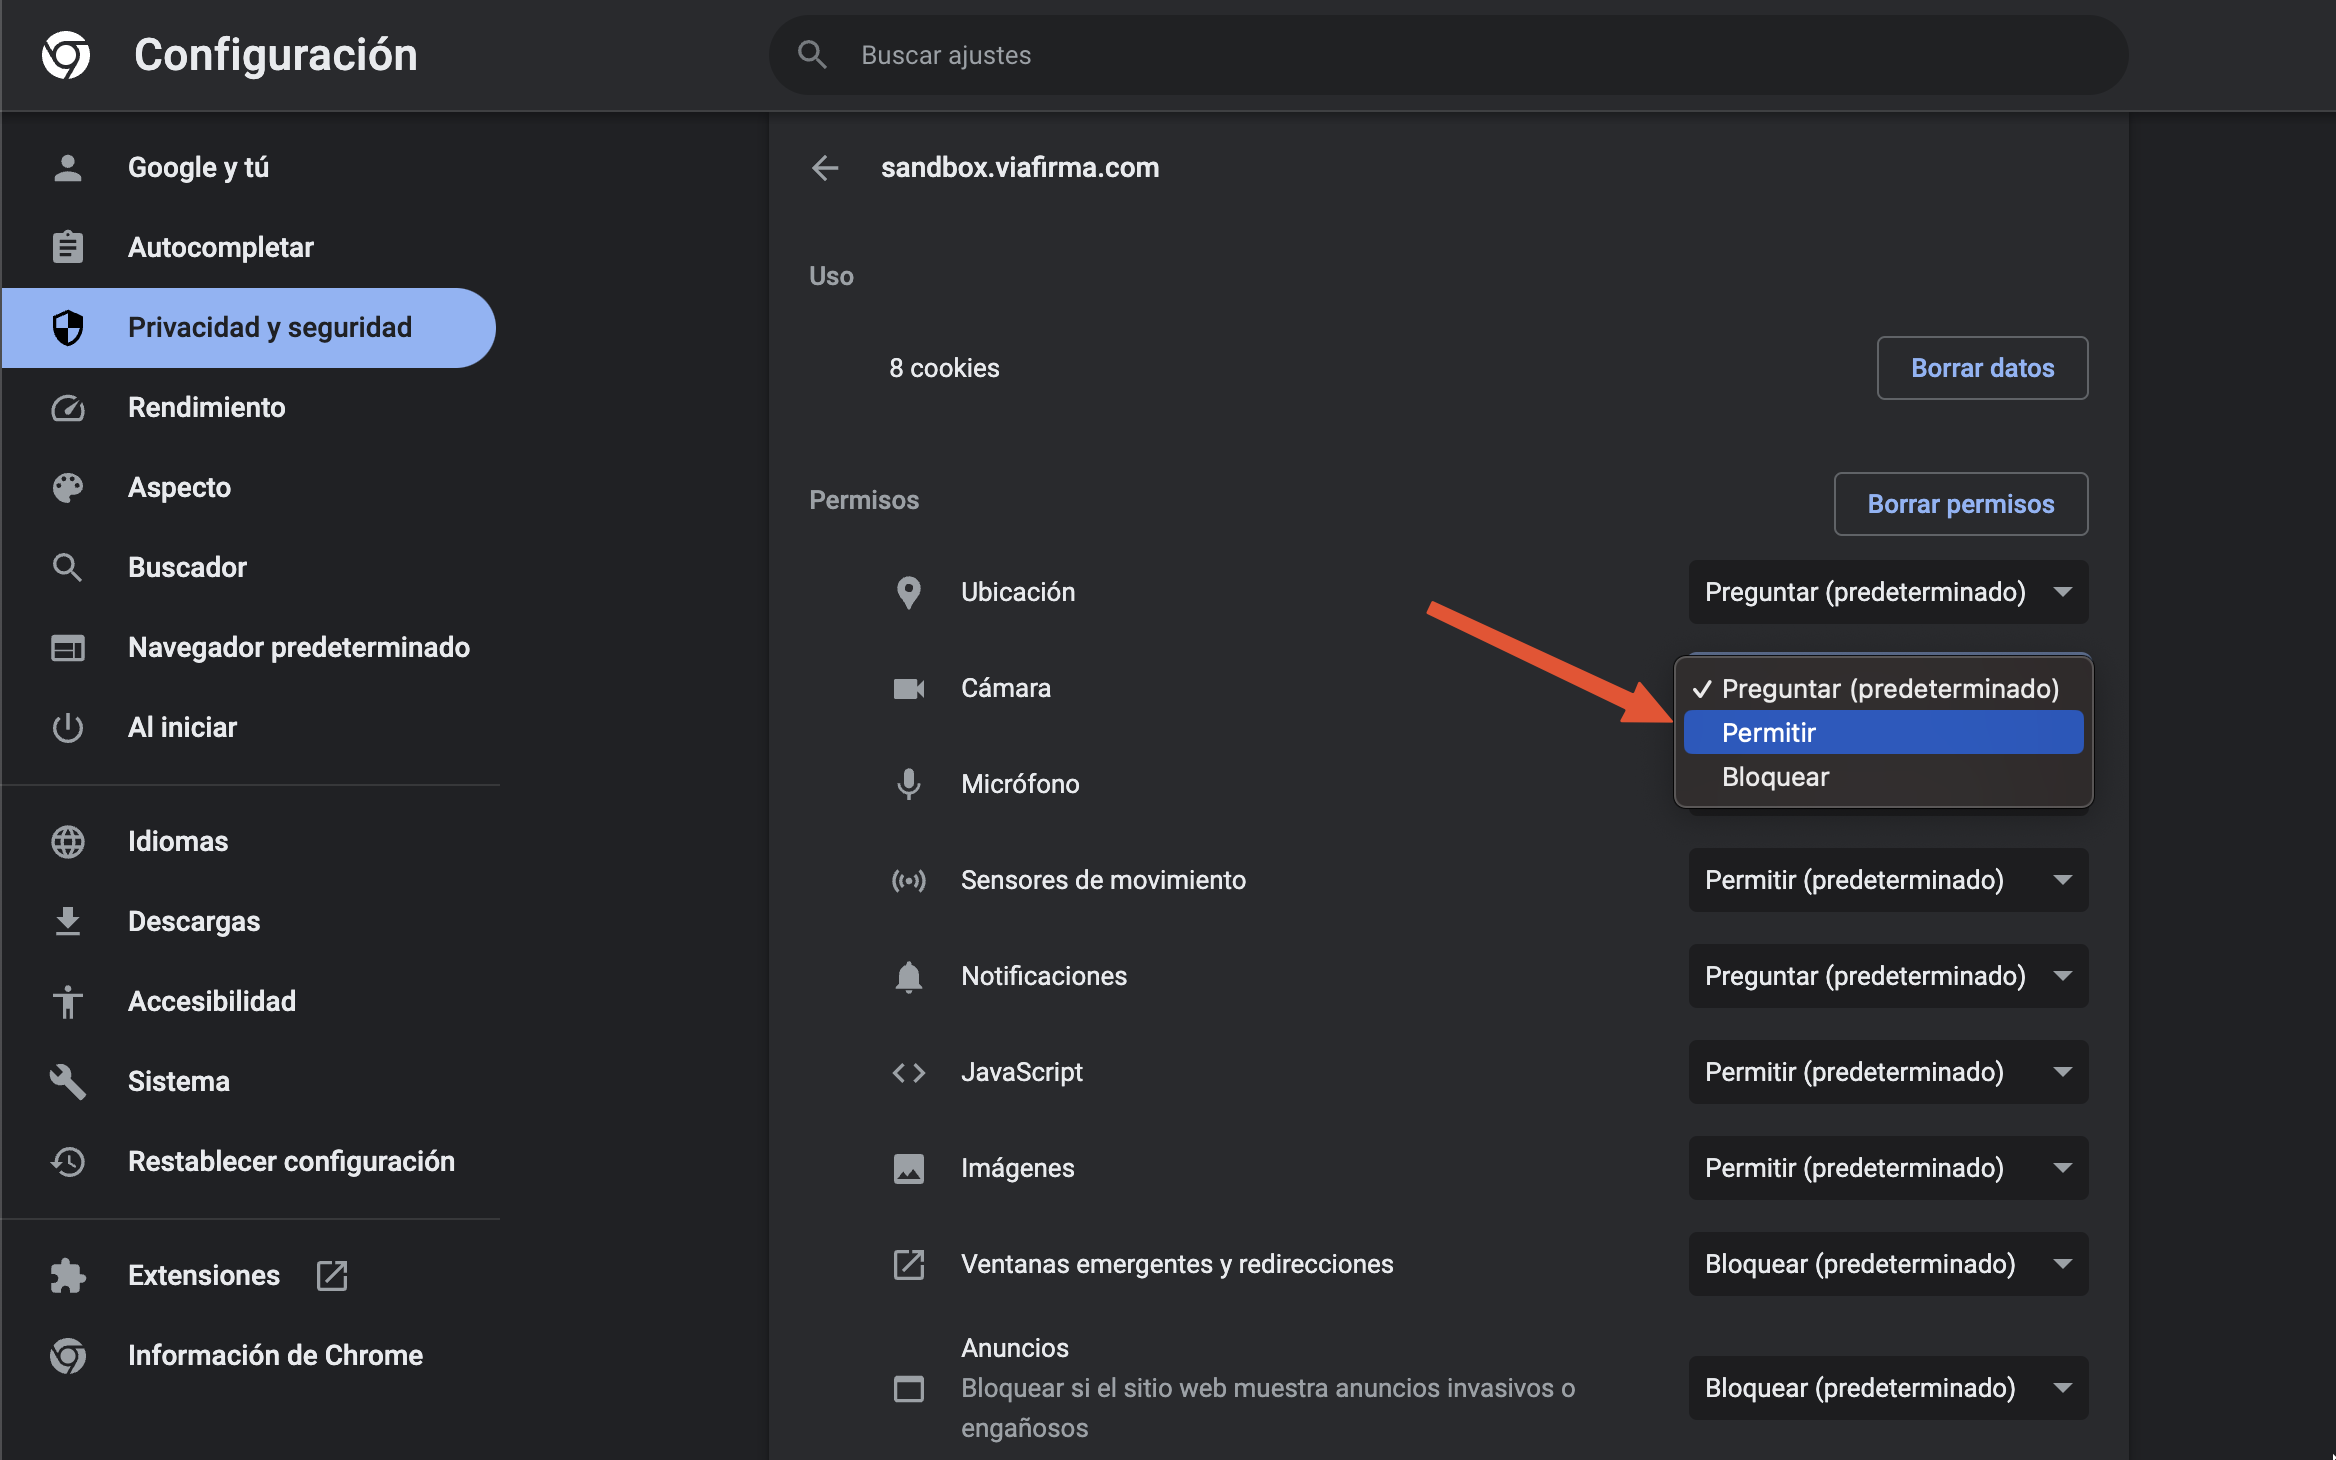Viewport: 2336px width, 1460px height.
Task: Choose Bloquear for the camera permission
Action: click(1883, 777)
